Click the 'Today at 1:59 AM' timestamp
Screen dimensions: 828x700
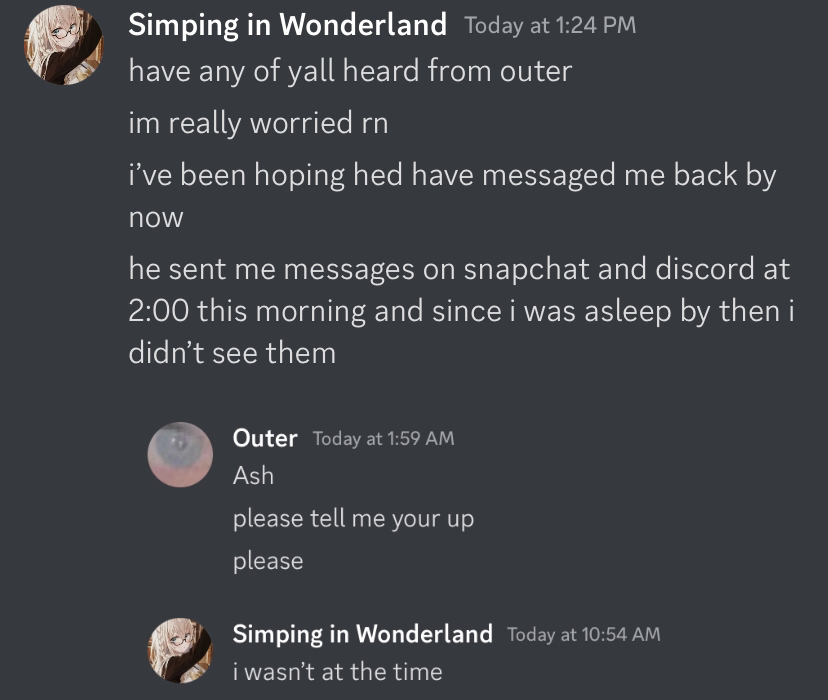click(383, 438)
